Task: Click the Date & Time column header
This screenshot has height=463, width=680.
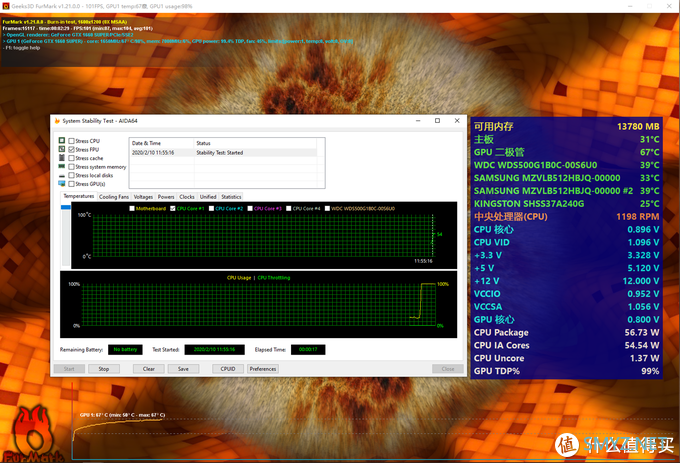Action: pos(161,143)
